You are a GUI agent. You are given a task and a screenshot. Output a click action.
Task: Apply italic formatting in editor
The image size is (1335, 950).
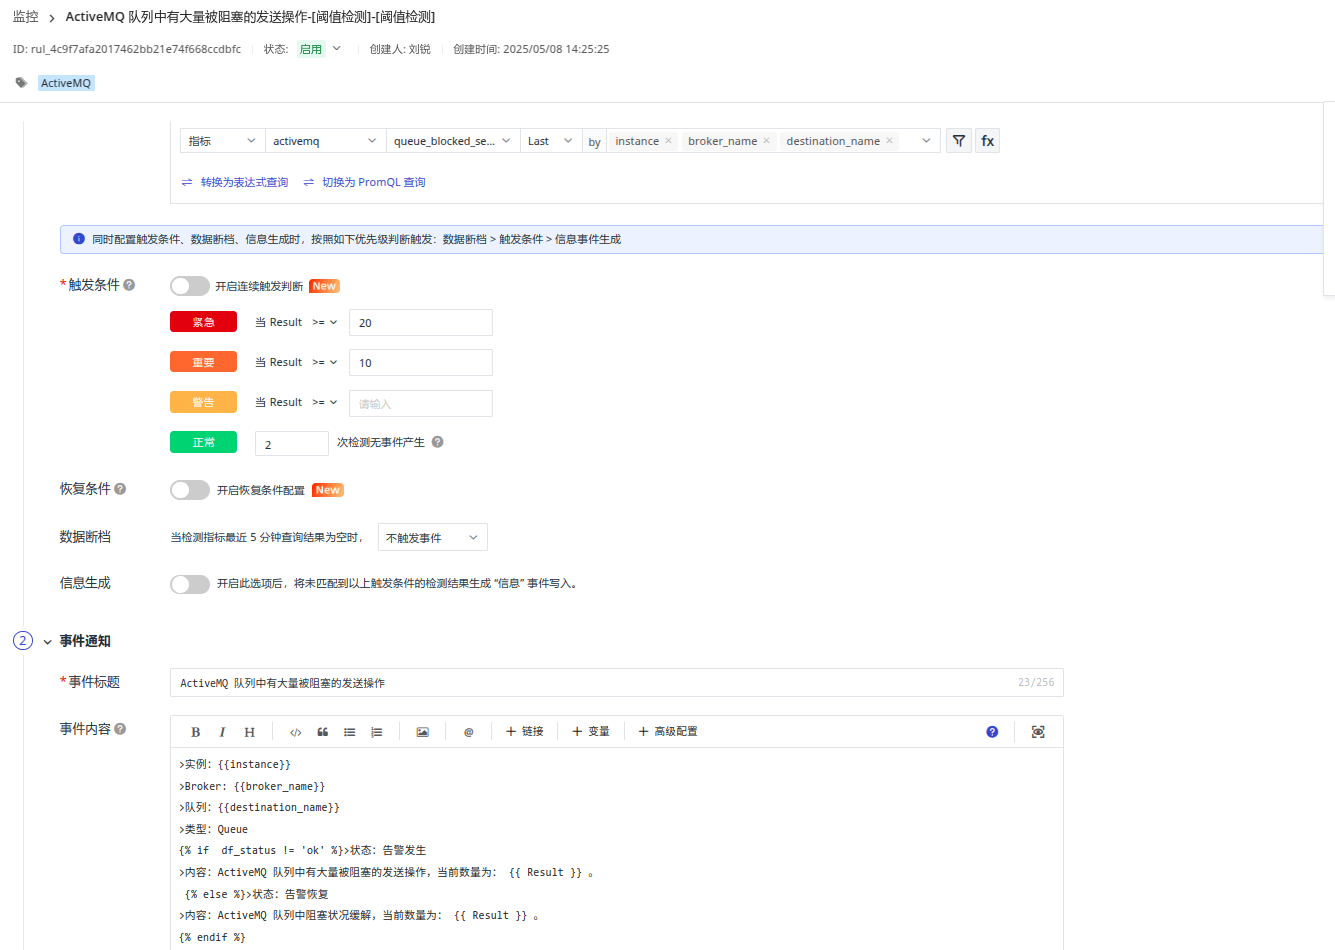[x=222, y=732]
